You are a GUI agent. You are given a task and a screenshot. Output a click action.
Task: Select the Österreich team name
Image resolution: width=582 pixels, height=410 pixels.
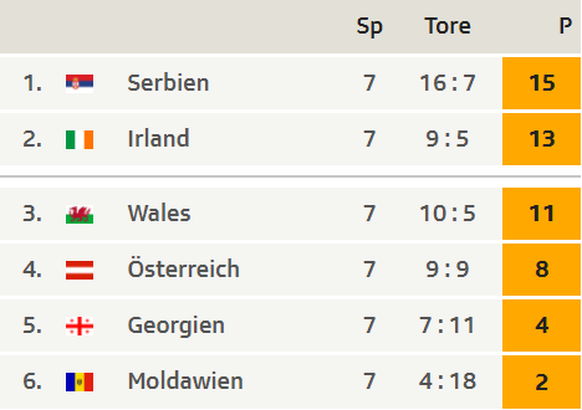[183, 268]
